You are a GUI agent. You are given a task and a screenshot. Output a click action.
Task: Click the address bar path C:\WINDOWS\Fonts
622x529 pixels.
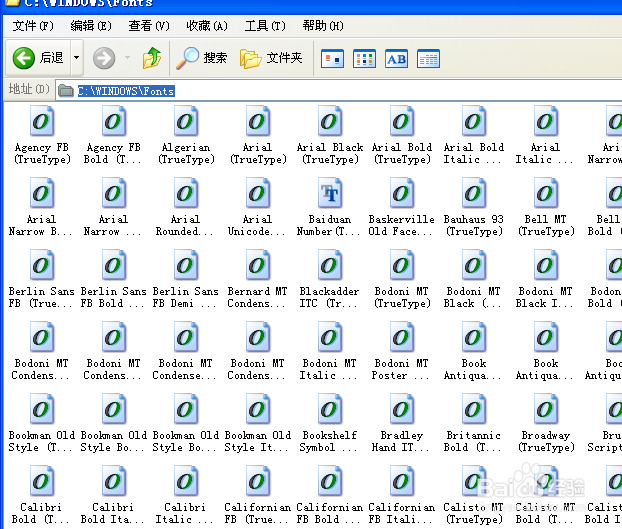click(x=126, y=91)
